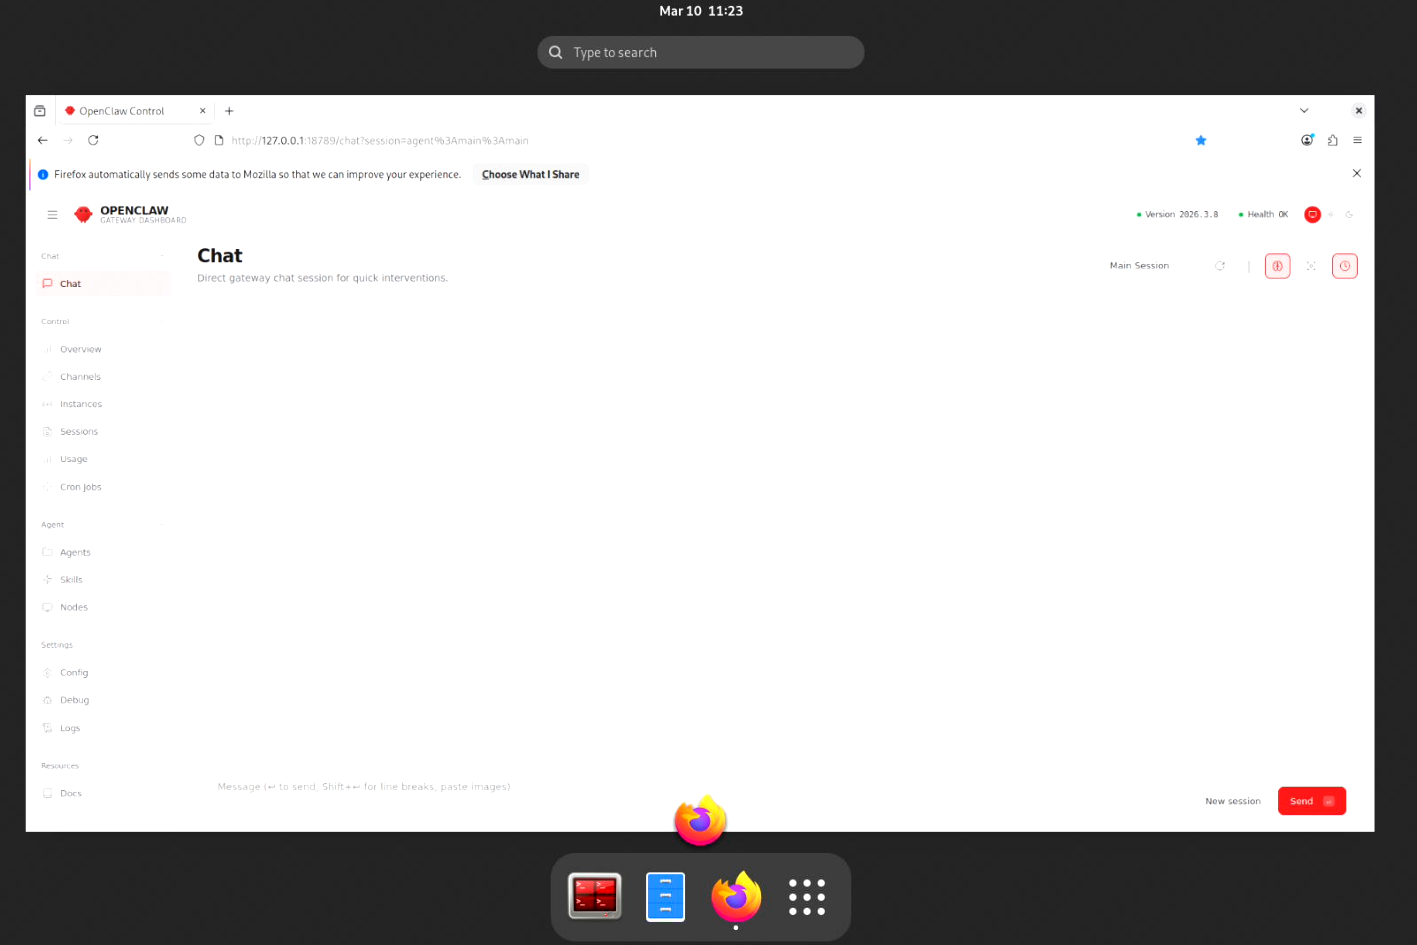This screenshot has width=1417, height=945.
Task: Open the Debug settings page
Action: (74, 700)
